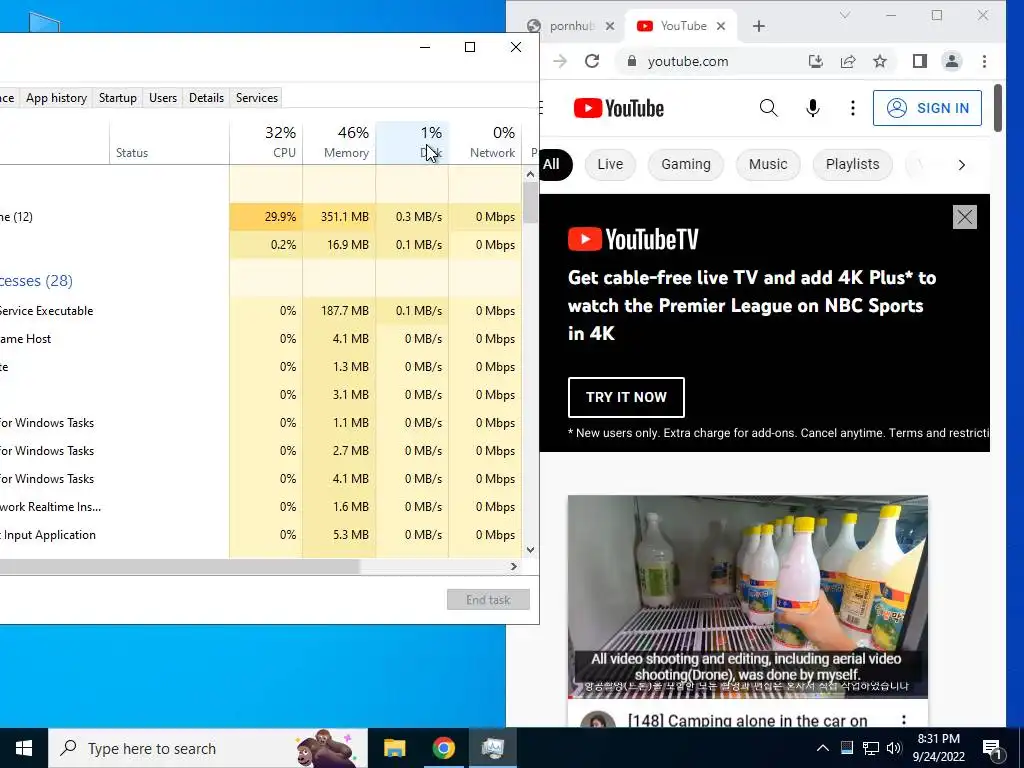Viewport: 1024px width, 768px height.
Task: Switch to the App history tab
Action: click(x=56, y=98)
